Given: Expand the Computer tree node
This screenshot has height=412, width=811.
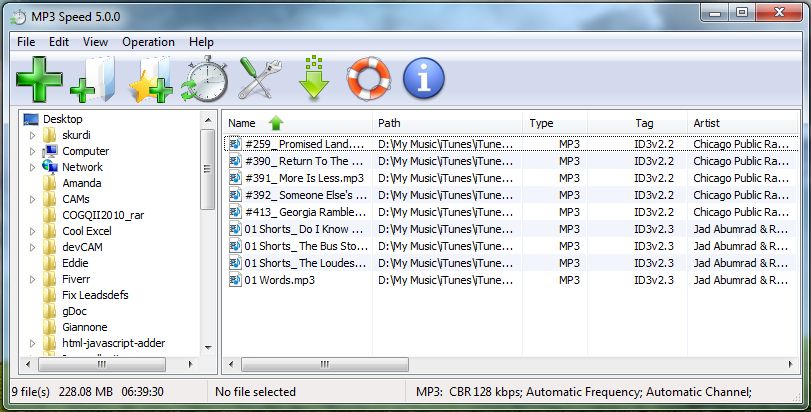Looking at the screenshot, I should click(x=33, y=151).
